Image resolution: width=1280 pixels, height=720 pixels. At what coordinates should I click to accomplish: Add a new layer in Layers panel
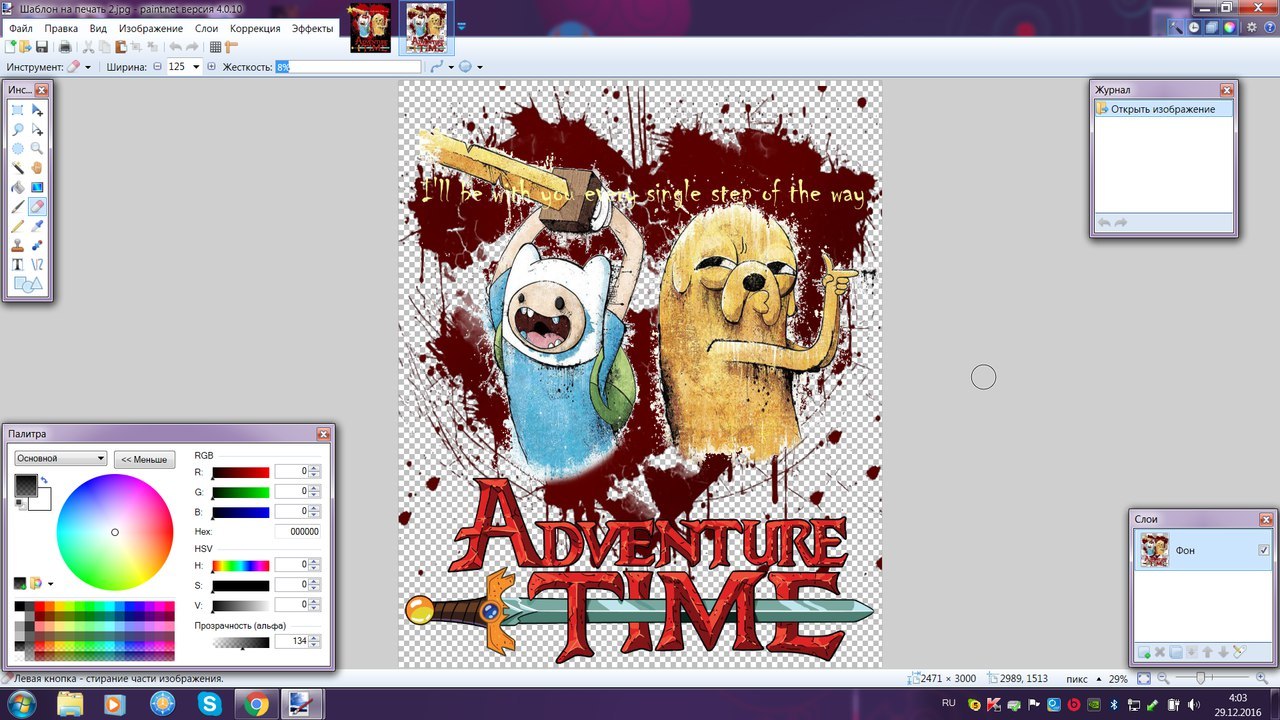[x=1144, y=652]
